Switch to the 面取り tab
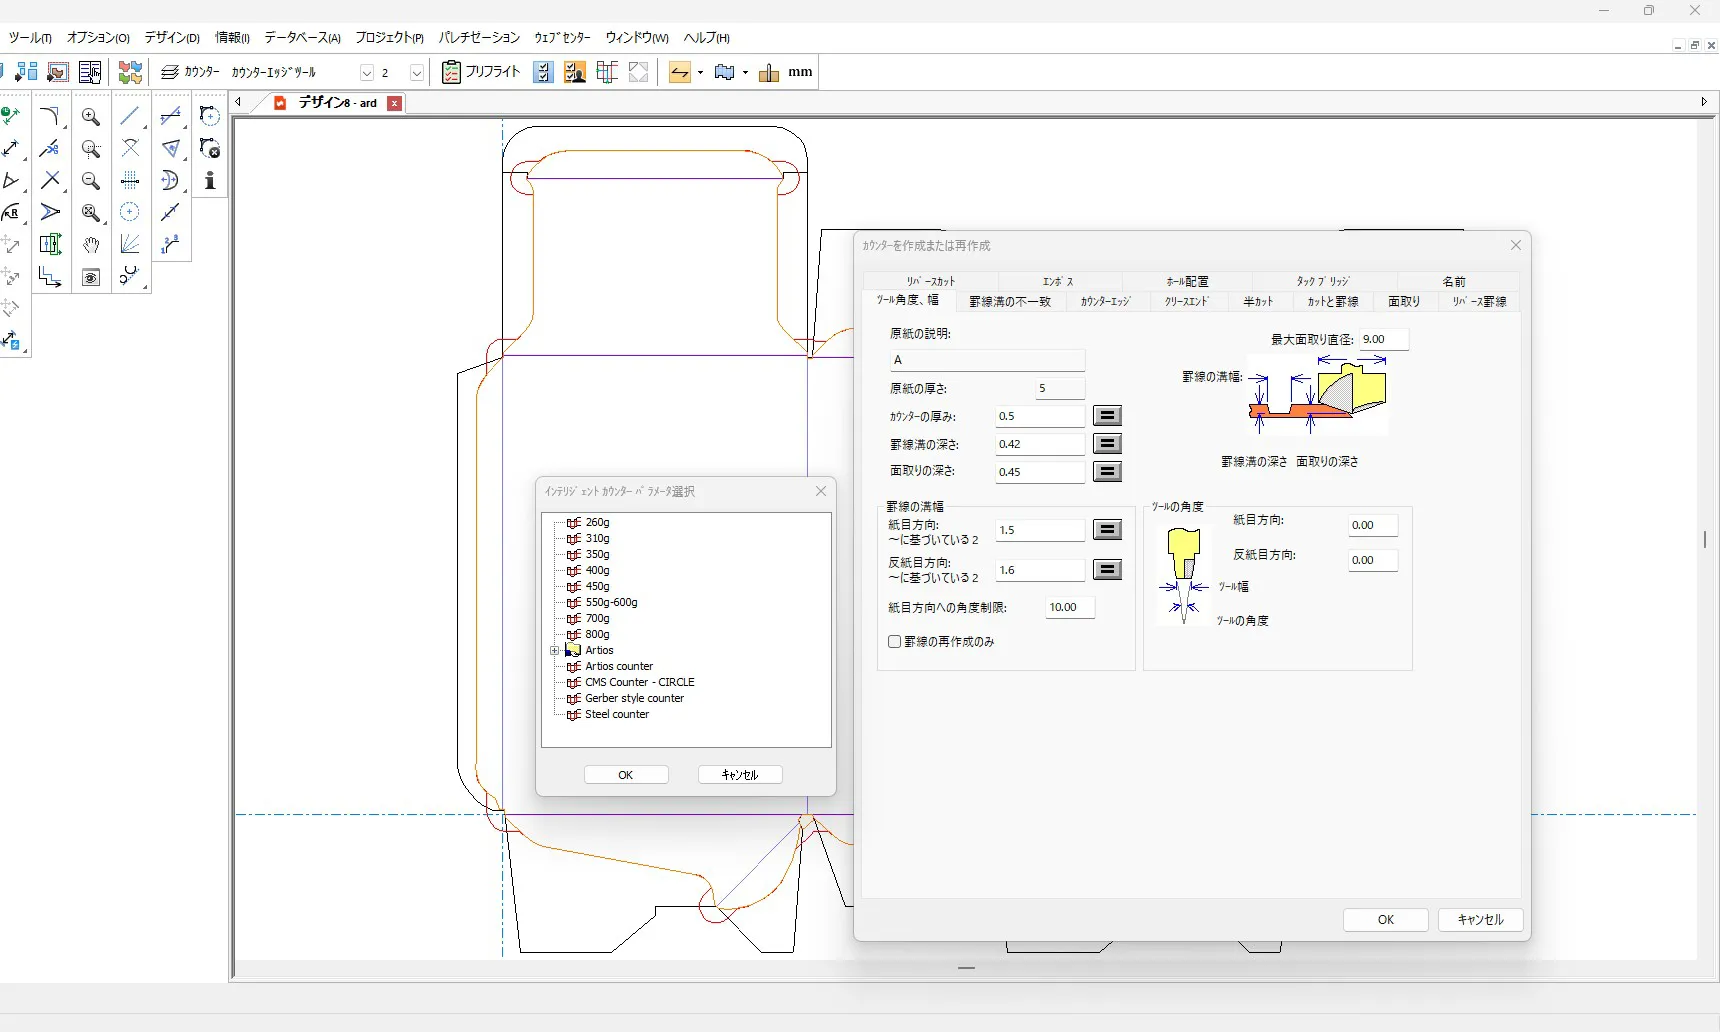 (1403, 302)
